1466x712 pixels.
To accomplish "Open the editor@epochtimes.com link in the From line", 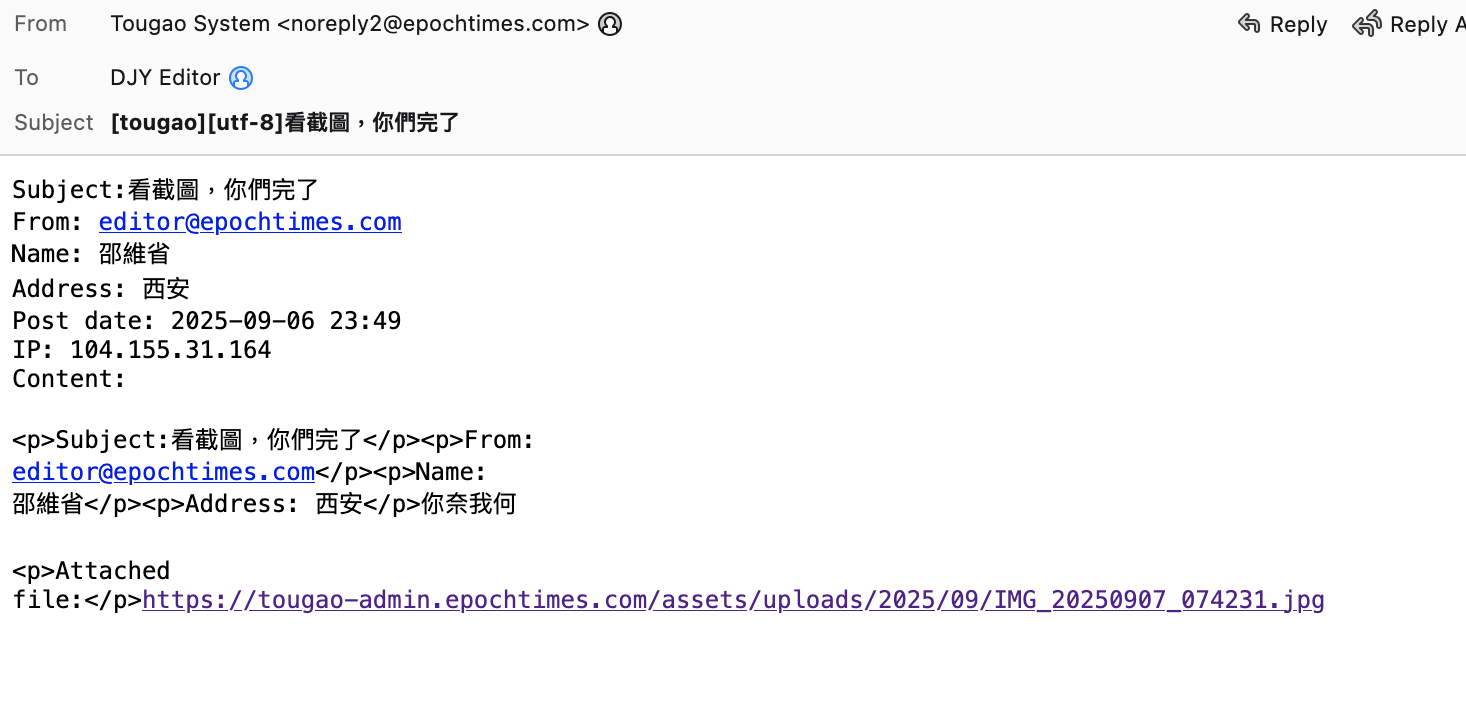I will [x=250, y=222].
